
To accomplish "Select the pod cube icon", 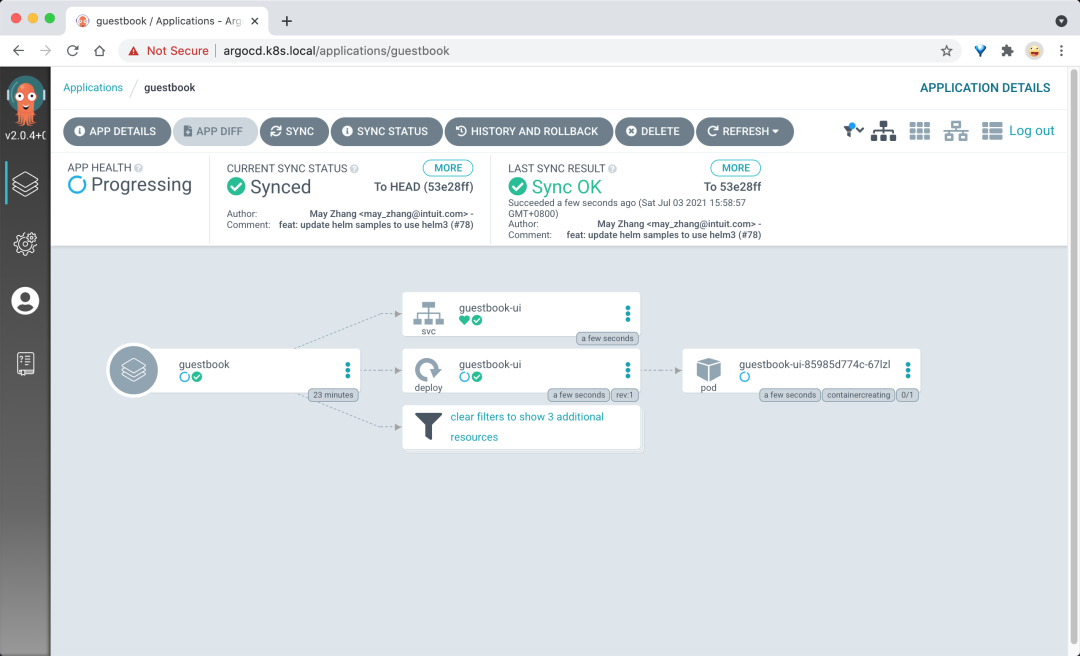I will click(x=708, y=369).
